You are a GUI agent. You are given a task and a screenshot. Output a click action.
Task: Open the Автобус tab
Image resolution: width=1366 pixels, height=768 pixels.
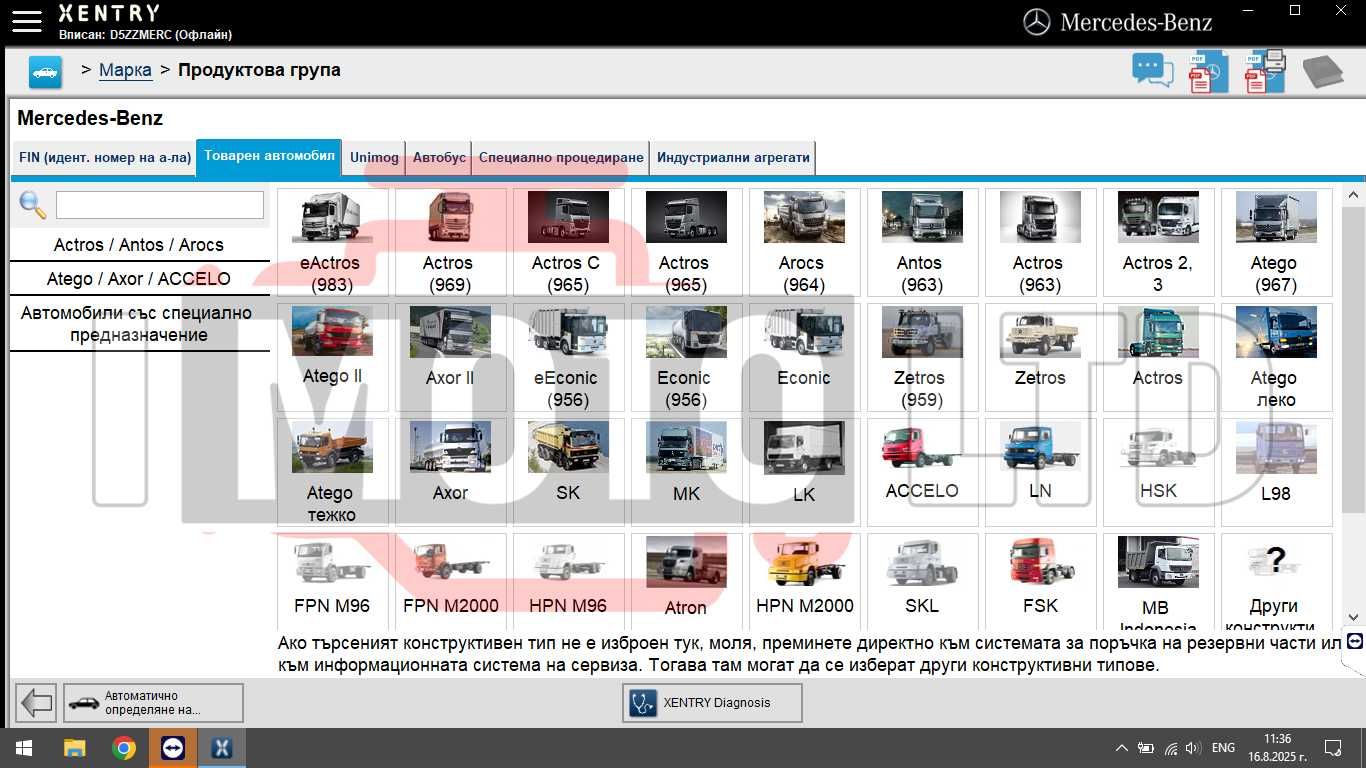coord(439,158)
